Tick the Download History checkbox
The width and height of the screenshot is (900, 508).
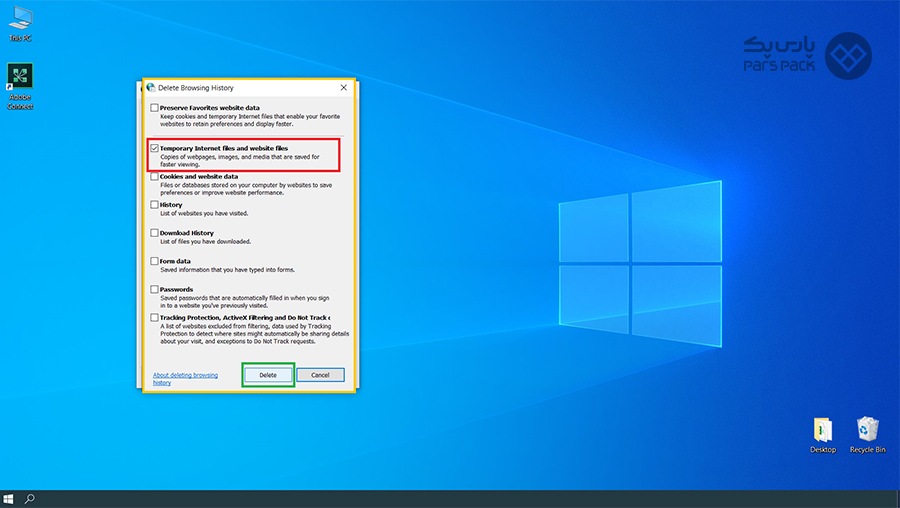[154, 233]
